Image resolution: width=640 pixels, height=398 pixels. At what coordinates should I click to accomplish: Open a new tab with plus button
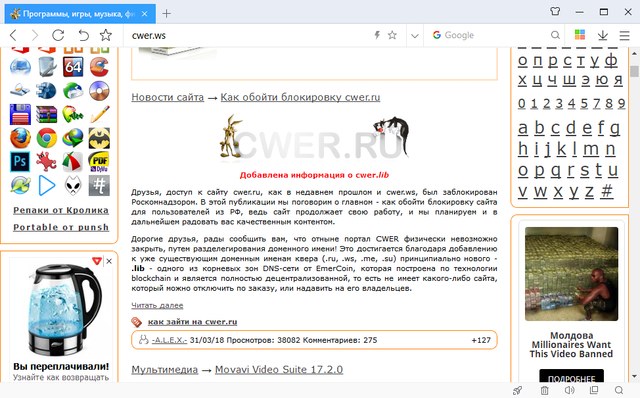pyautogui.click(x=166, y=13)
